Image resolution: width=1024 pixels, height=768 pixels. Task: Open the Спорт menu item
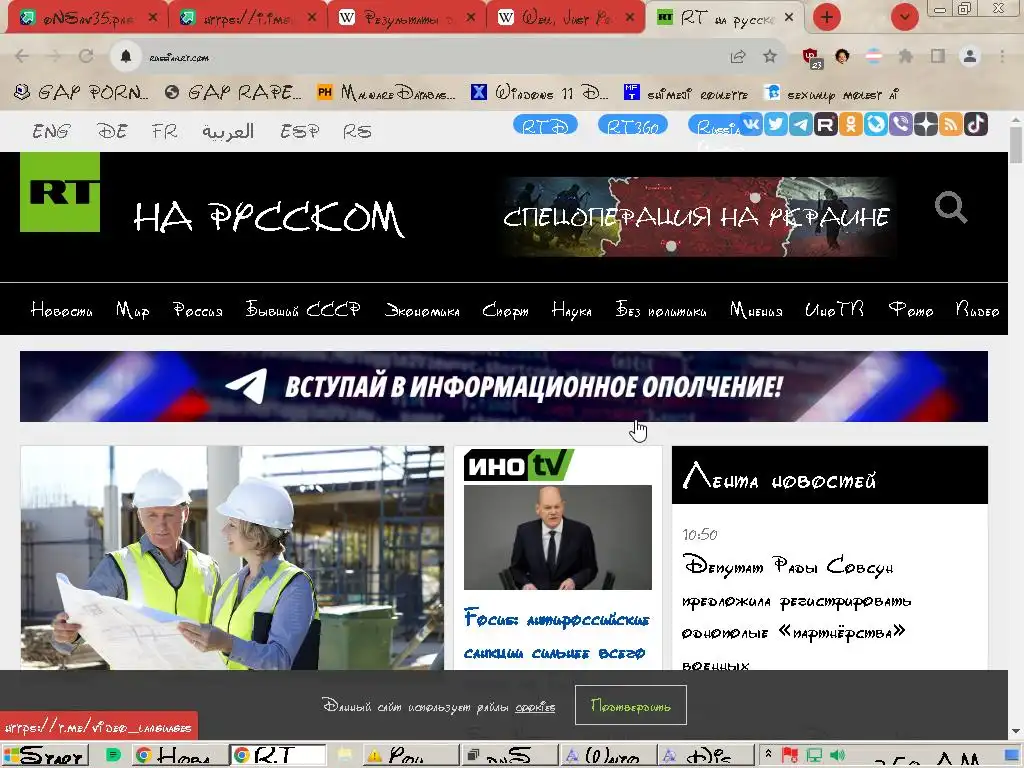(x=505, y=310)
